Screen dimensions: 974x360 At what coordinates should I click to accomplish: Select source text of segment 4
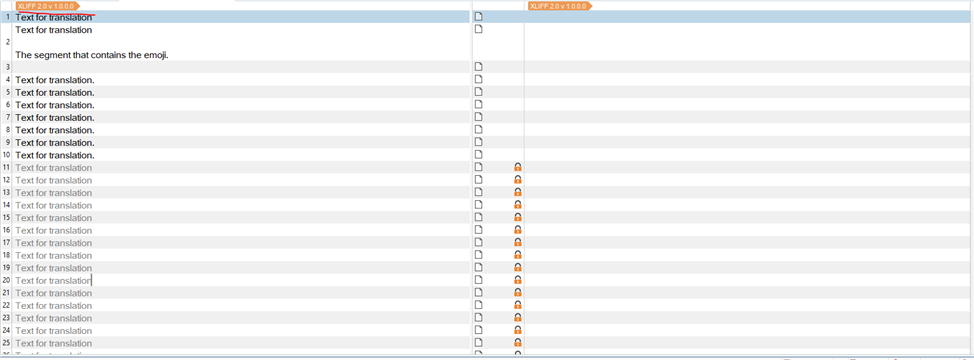click(55, 80)
